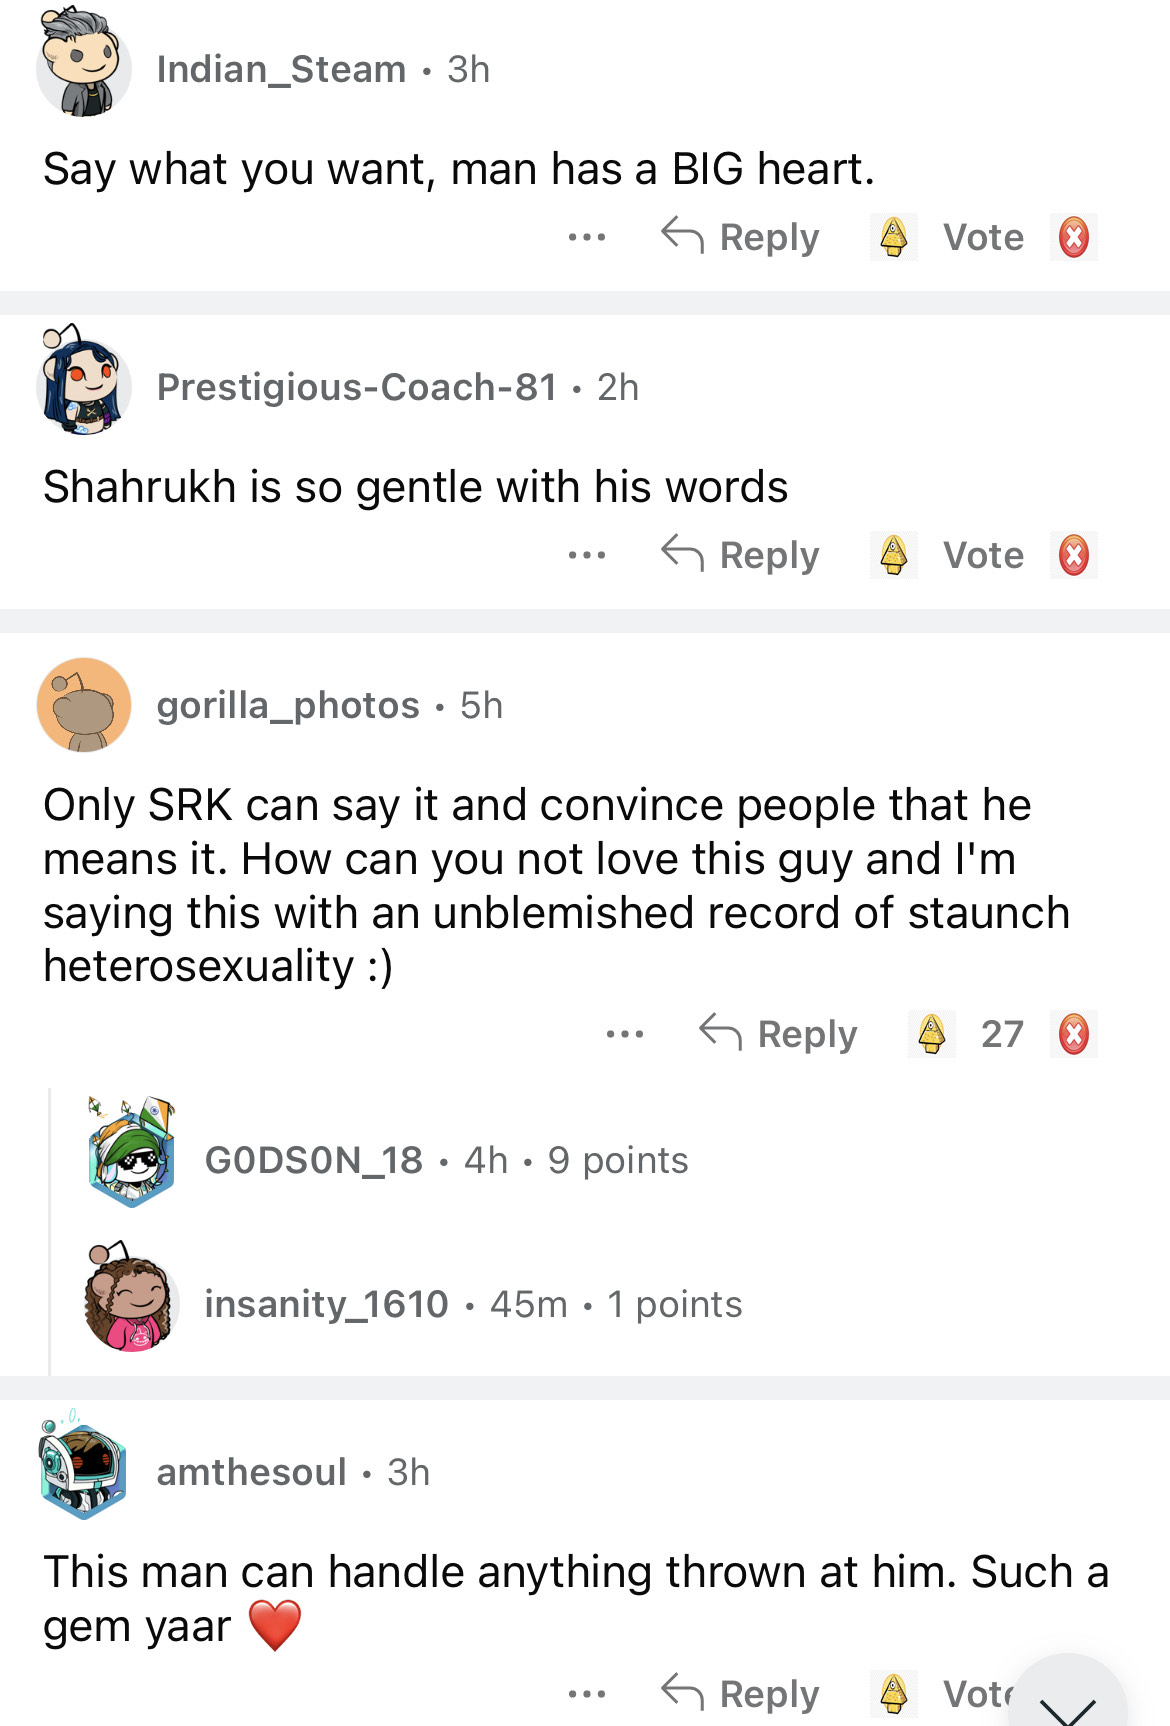Downvote Indian_Steam's comment
Viewport: 1170px width, 1726px height.
click(x=1073, y=238)
